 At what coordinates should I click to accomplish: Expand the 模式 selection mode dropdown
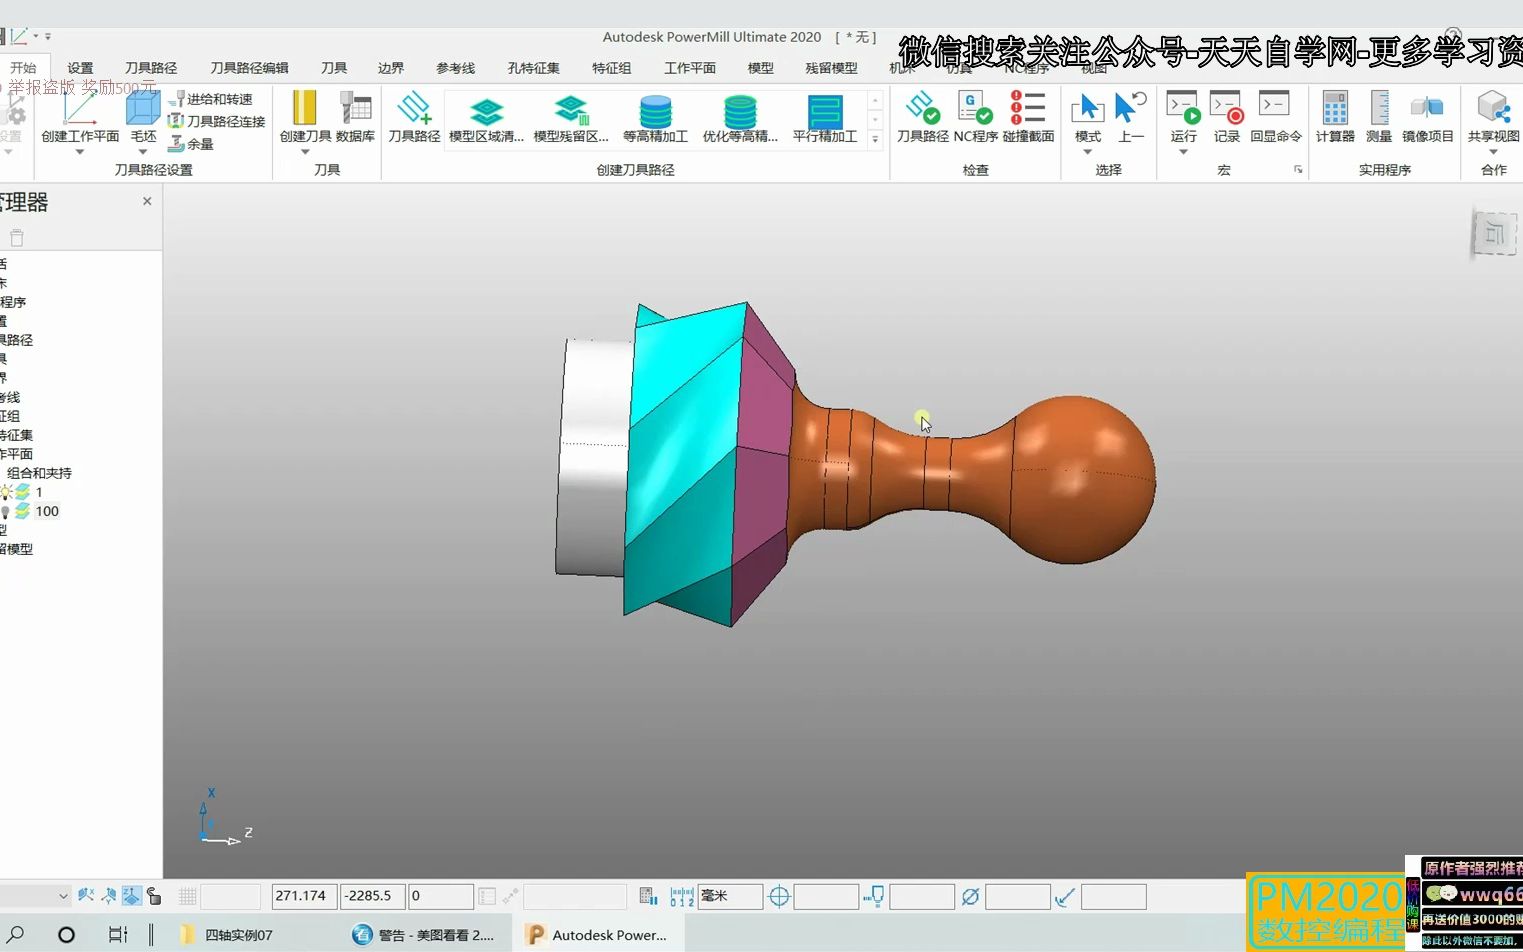(x=1087, y=152)
